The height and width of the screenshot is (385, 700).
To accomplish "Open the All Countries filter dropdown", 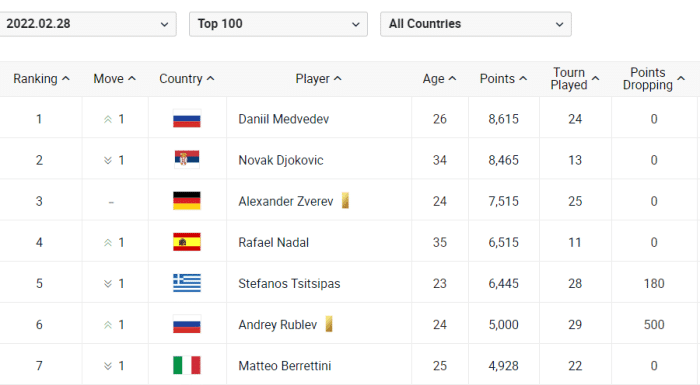I will pyautogui.click(x=475, y=24).
